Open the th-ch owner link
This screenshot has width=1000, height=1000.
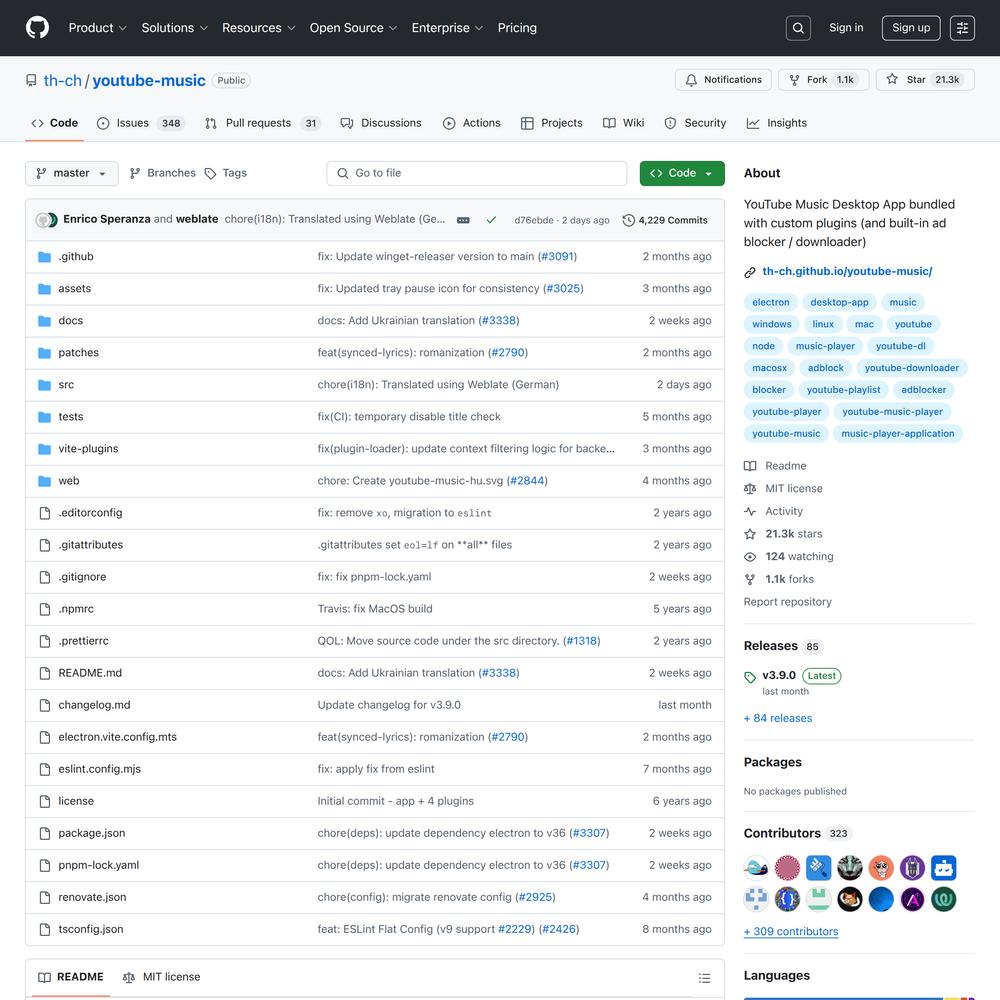click(x=62, y=80)
